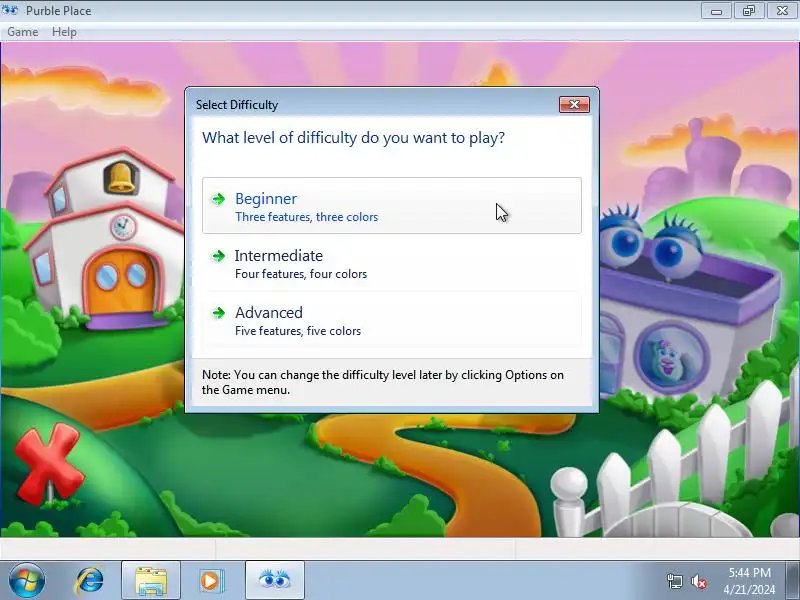
Task: Click 'Three features, three colors' text
Action: (x=307, y=217)
